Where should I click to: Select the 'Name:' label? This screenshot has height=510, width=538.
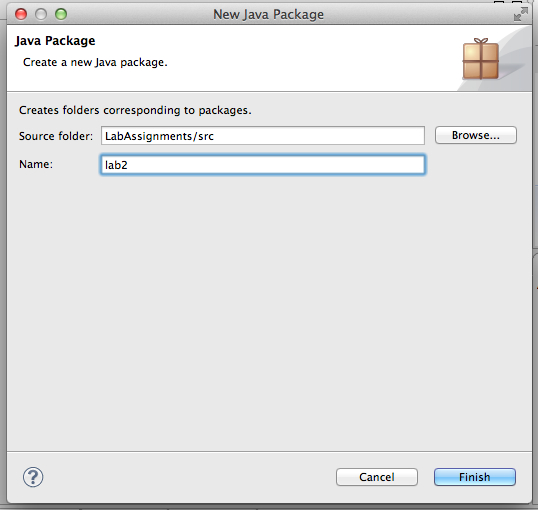click(36, 164)
